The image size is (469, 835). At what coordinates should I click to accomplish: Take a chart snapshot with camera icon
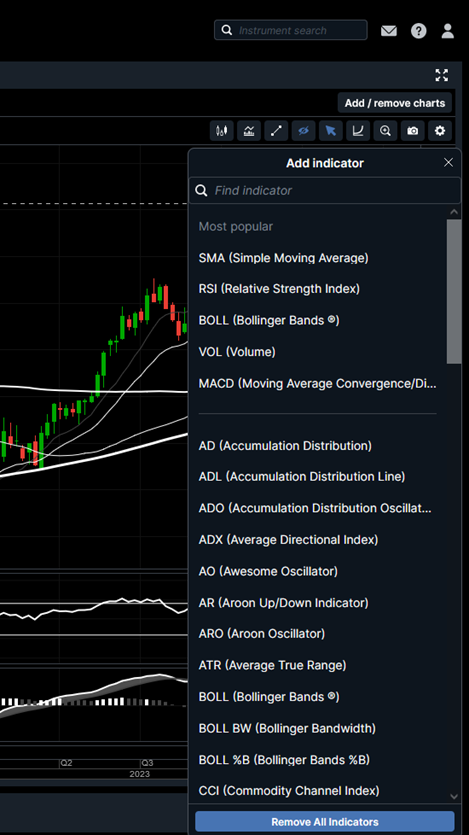[x=413, y=130]
